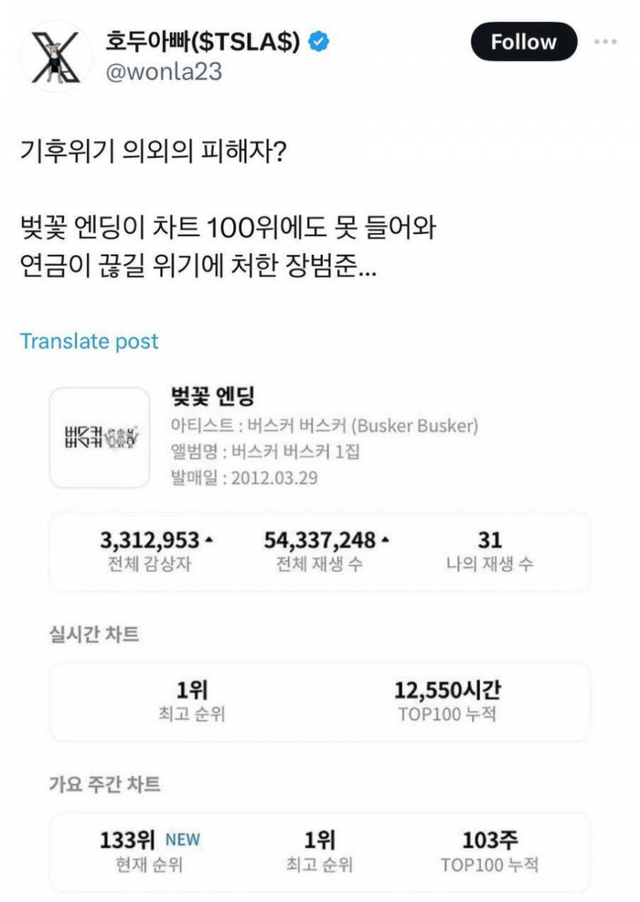Click the Translate post link
640x902 pixels.
coord(89,341)
